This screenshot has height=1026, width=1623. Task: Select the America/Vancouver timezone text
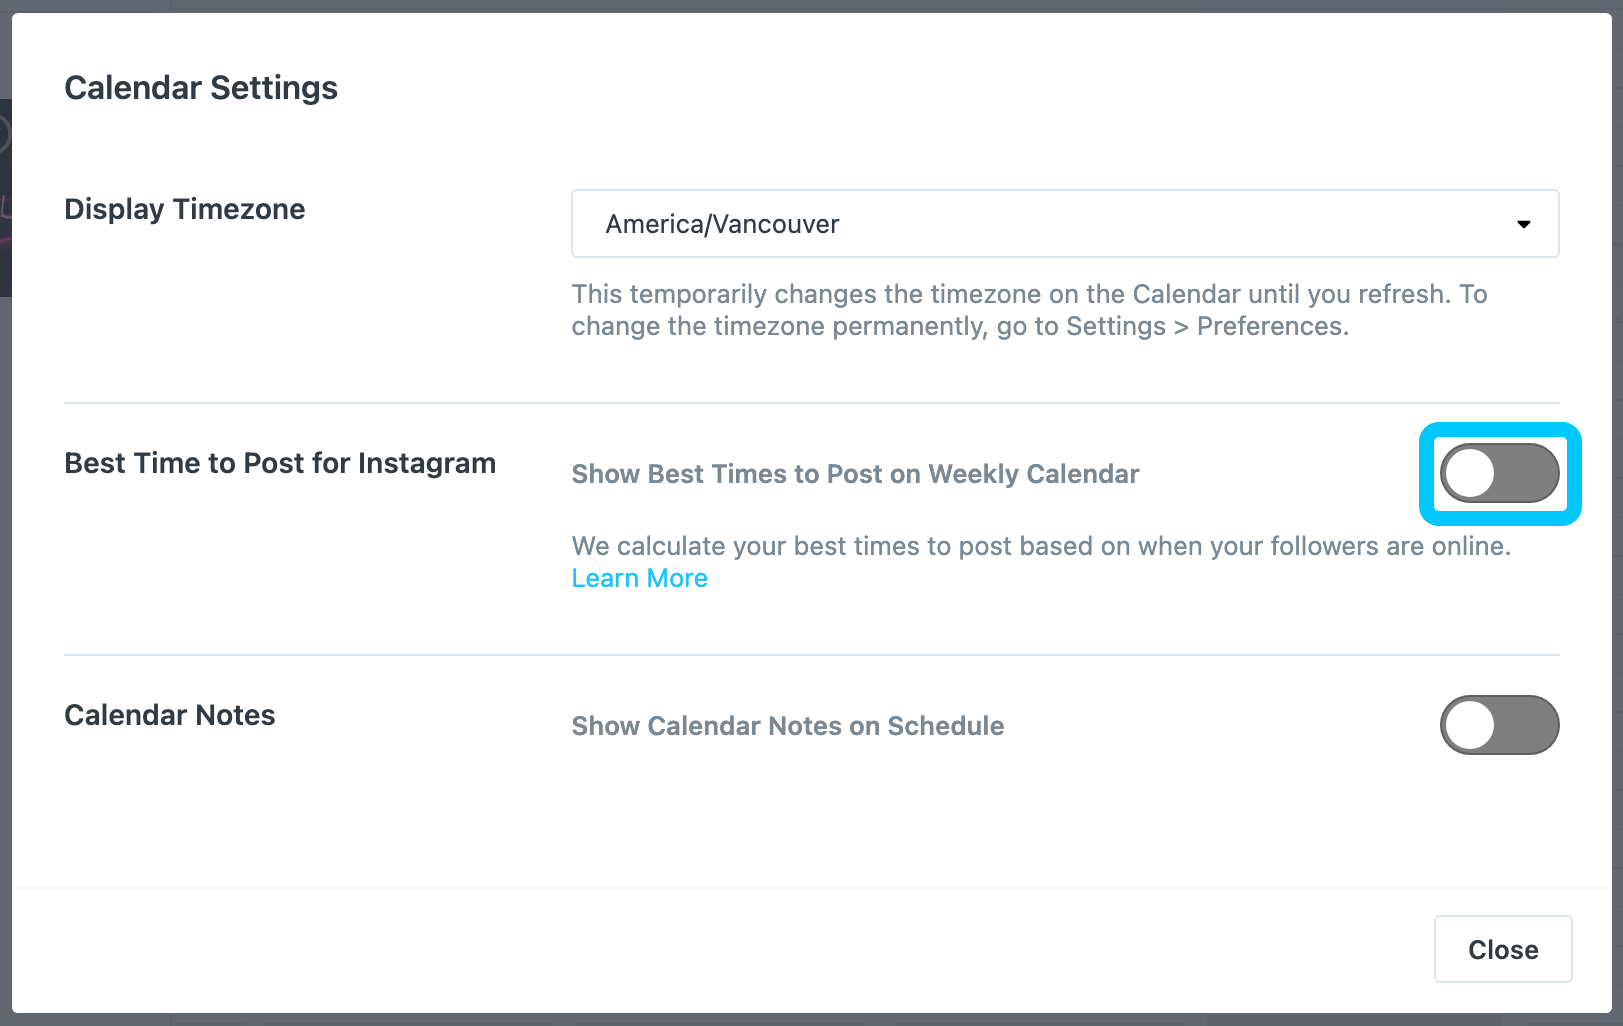tap(722, 224)
